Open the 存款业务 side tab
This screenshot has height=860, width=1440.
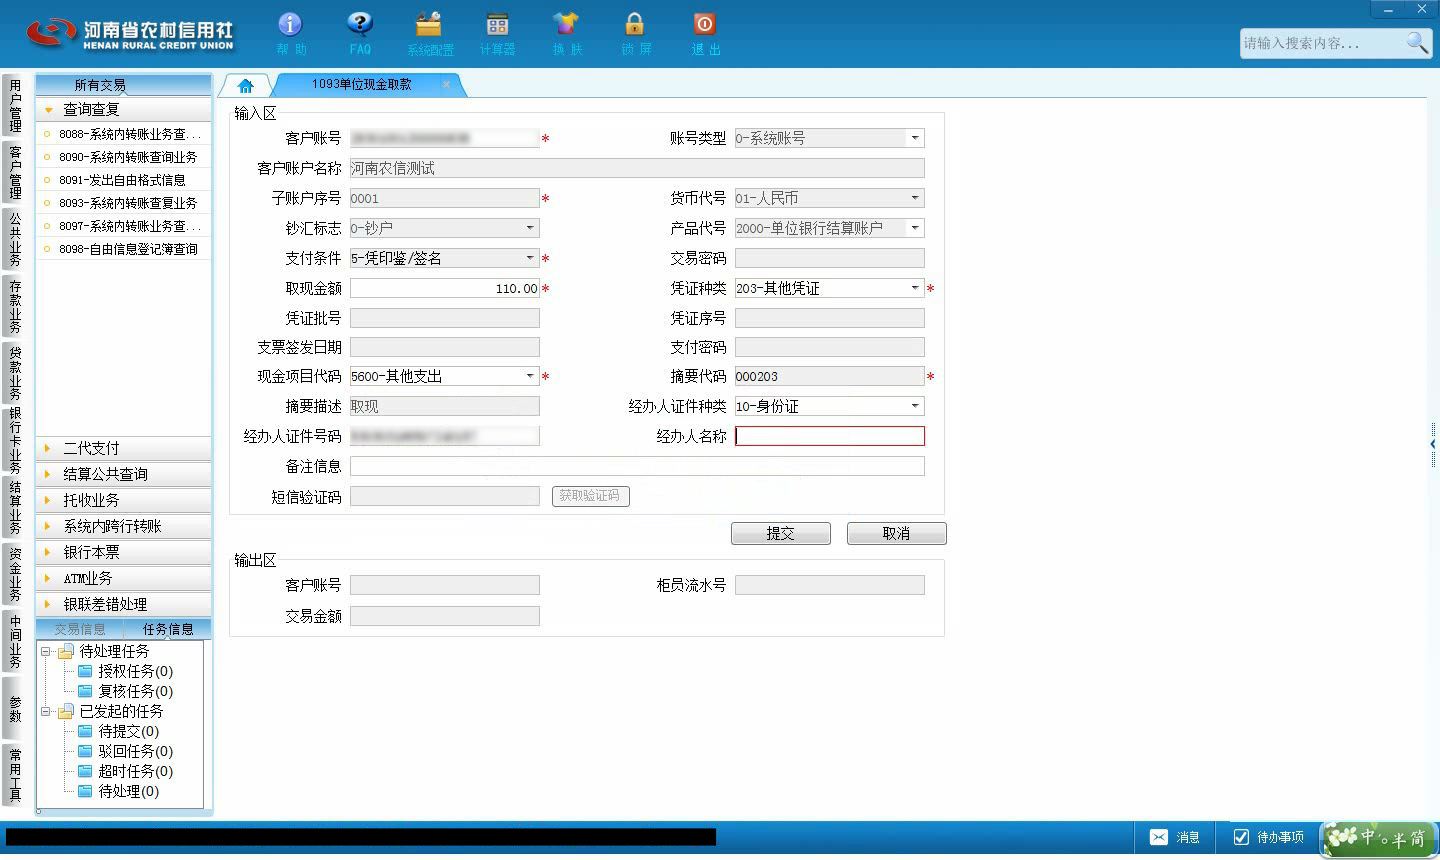pyautogui.click(x=15, y=306)
